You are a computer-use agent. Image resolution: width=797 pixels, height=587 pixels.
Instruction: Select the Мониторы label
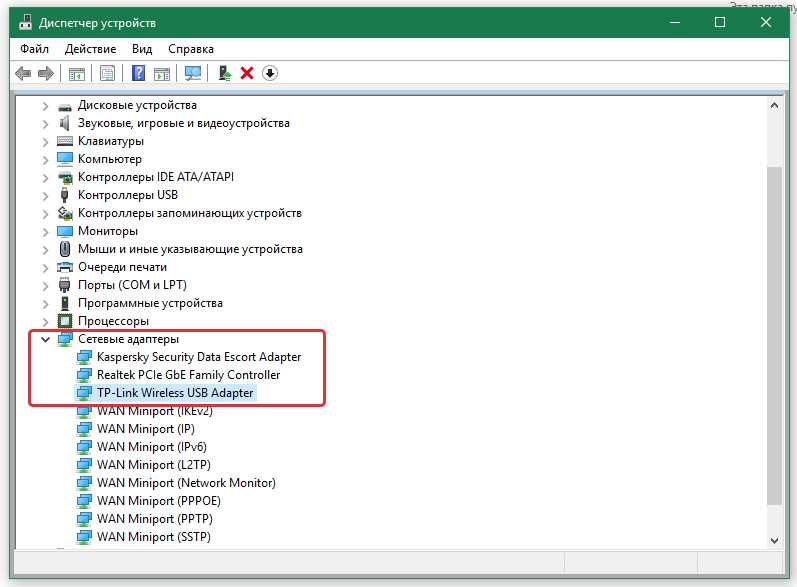click(x=108, y=231)
